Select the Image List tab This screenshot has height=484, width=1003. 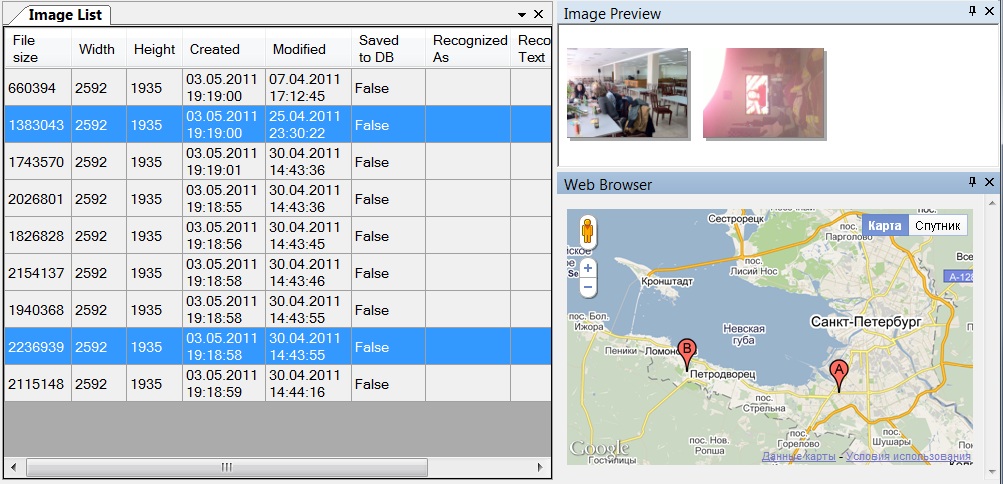[x=62, y=15]
